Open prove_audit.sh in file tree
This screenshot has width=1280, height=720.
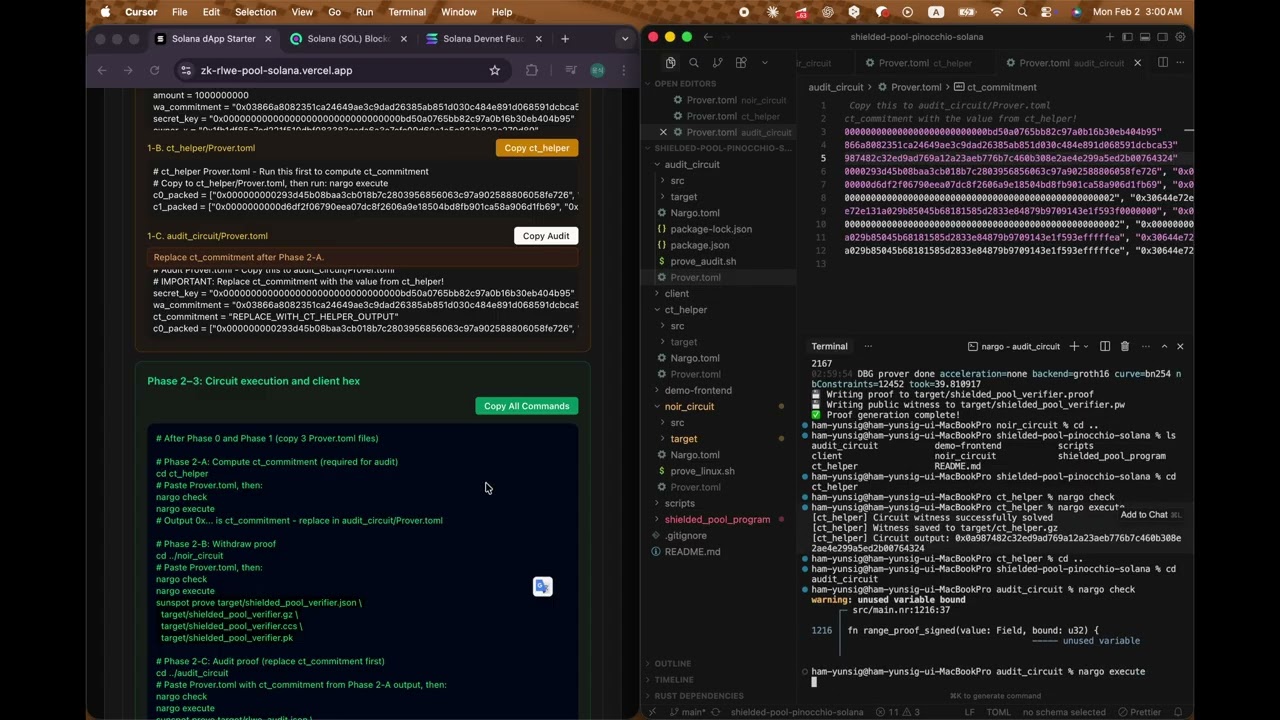703,261
